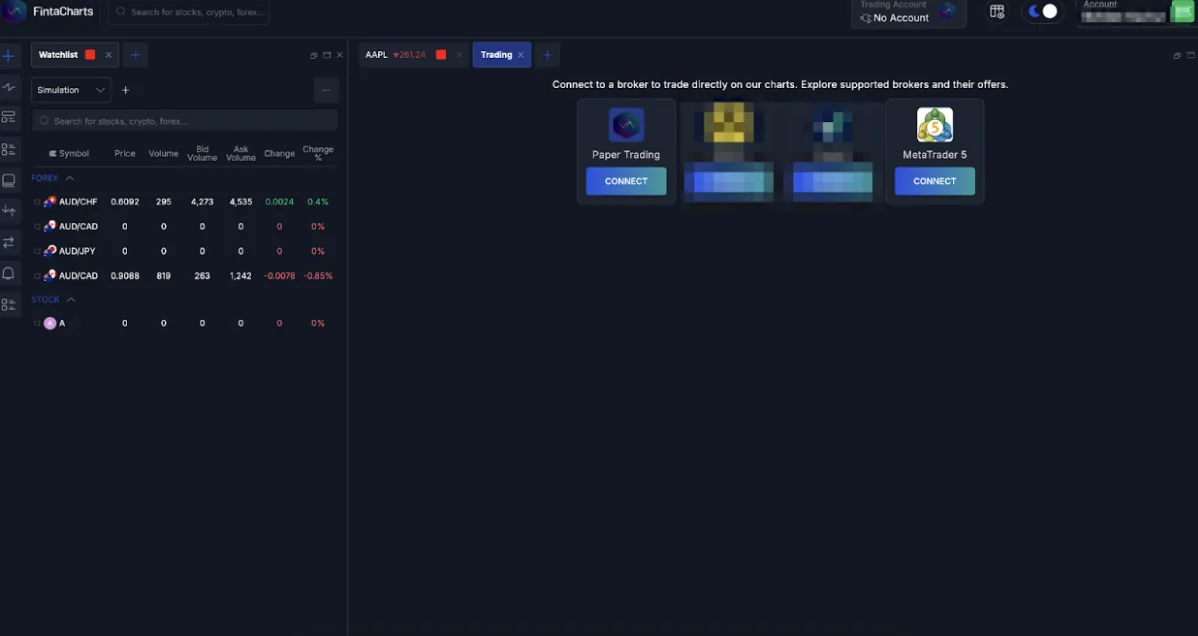Switch to the AAPL tab

pyautogui.click(x=377, y=55)
